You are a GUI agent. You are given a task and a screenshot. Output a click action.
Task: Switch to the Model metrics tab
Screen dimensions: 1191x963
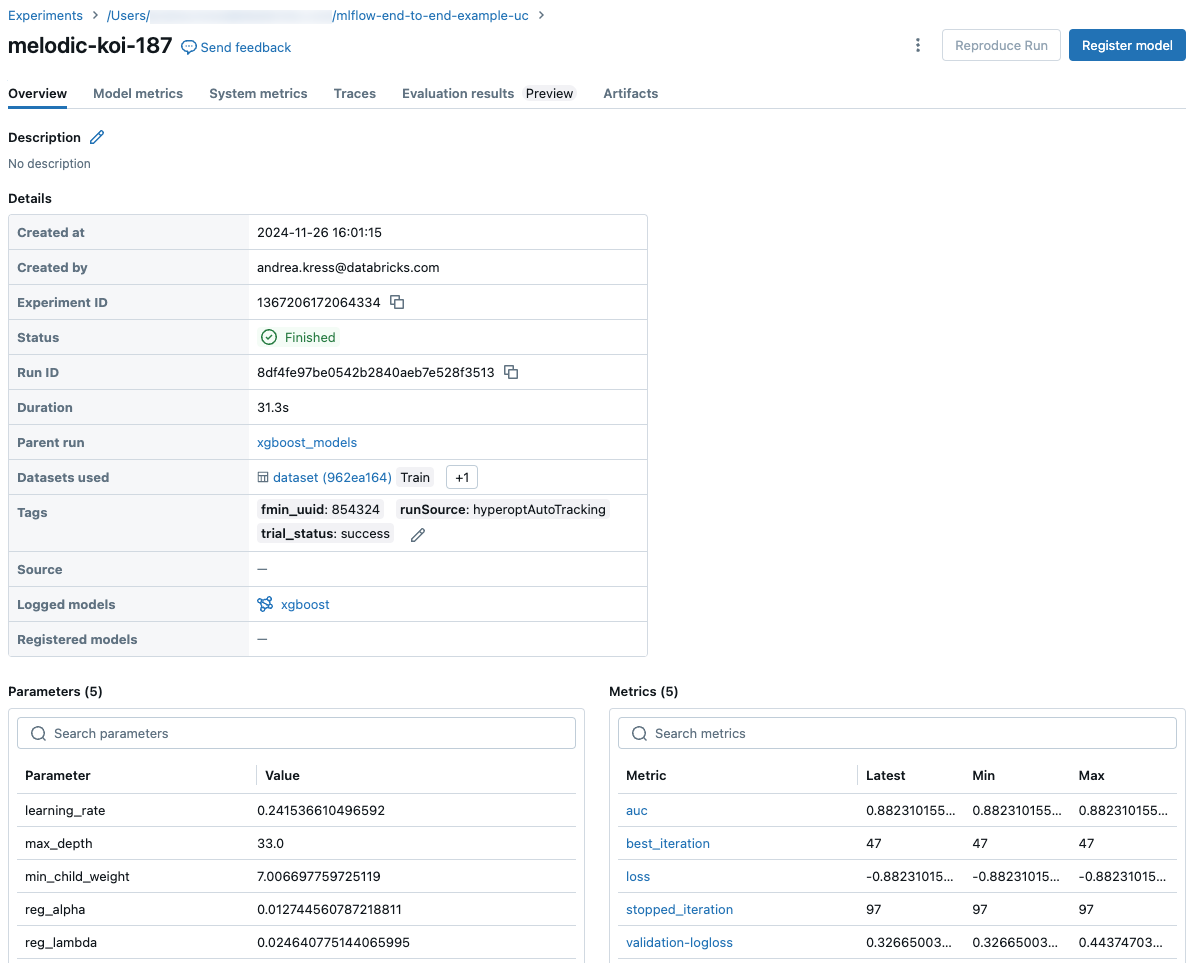138,93
